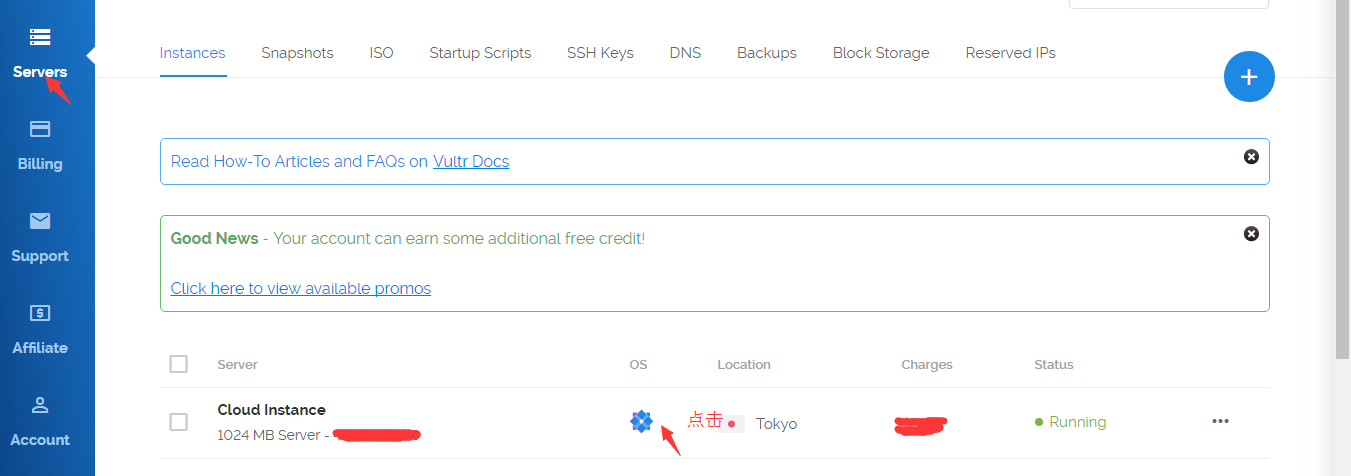Screen dimensions: 1351x476
Task: Check the Cloud Instance row checkbox
Action: pyautogui.click(x=179, y=422)
